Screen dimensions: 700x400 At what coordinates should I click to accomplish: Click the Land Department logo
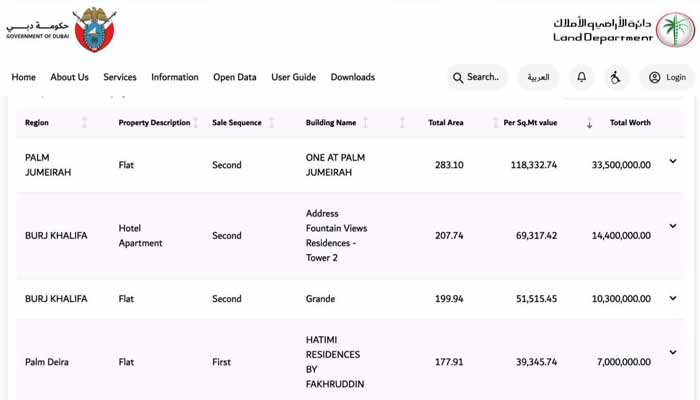pos(622,30)
